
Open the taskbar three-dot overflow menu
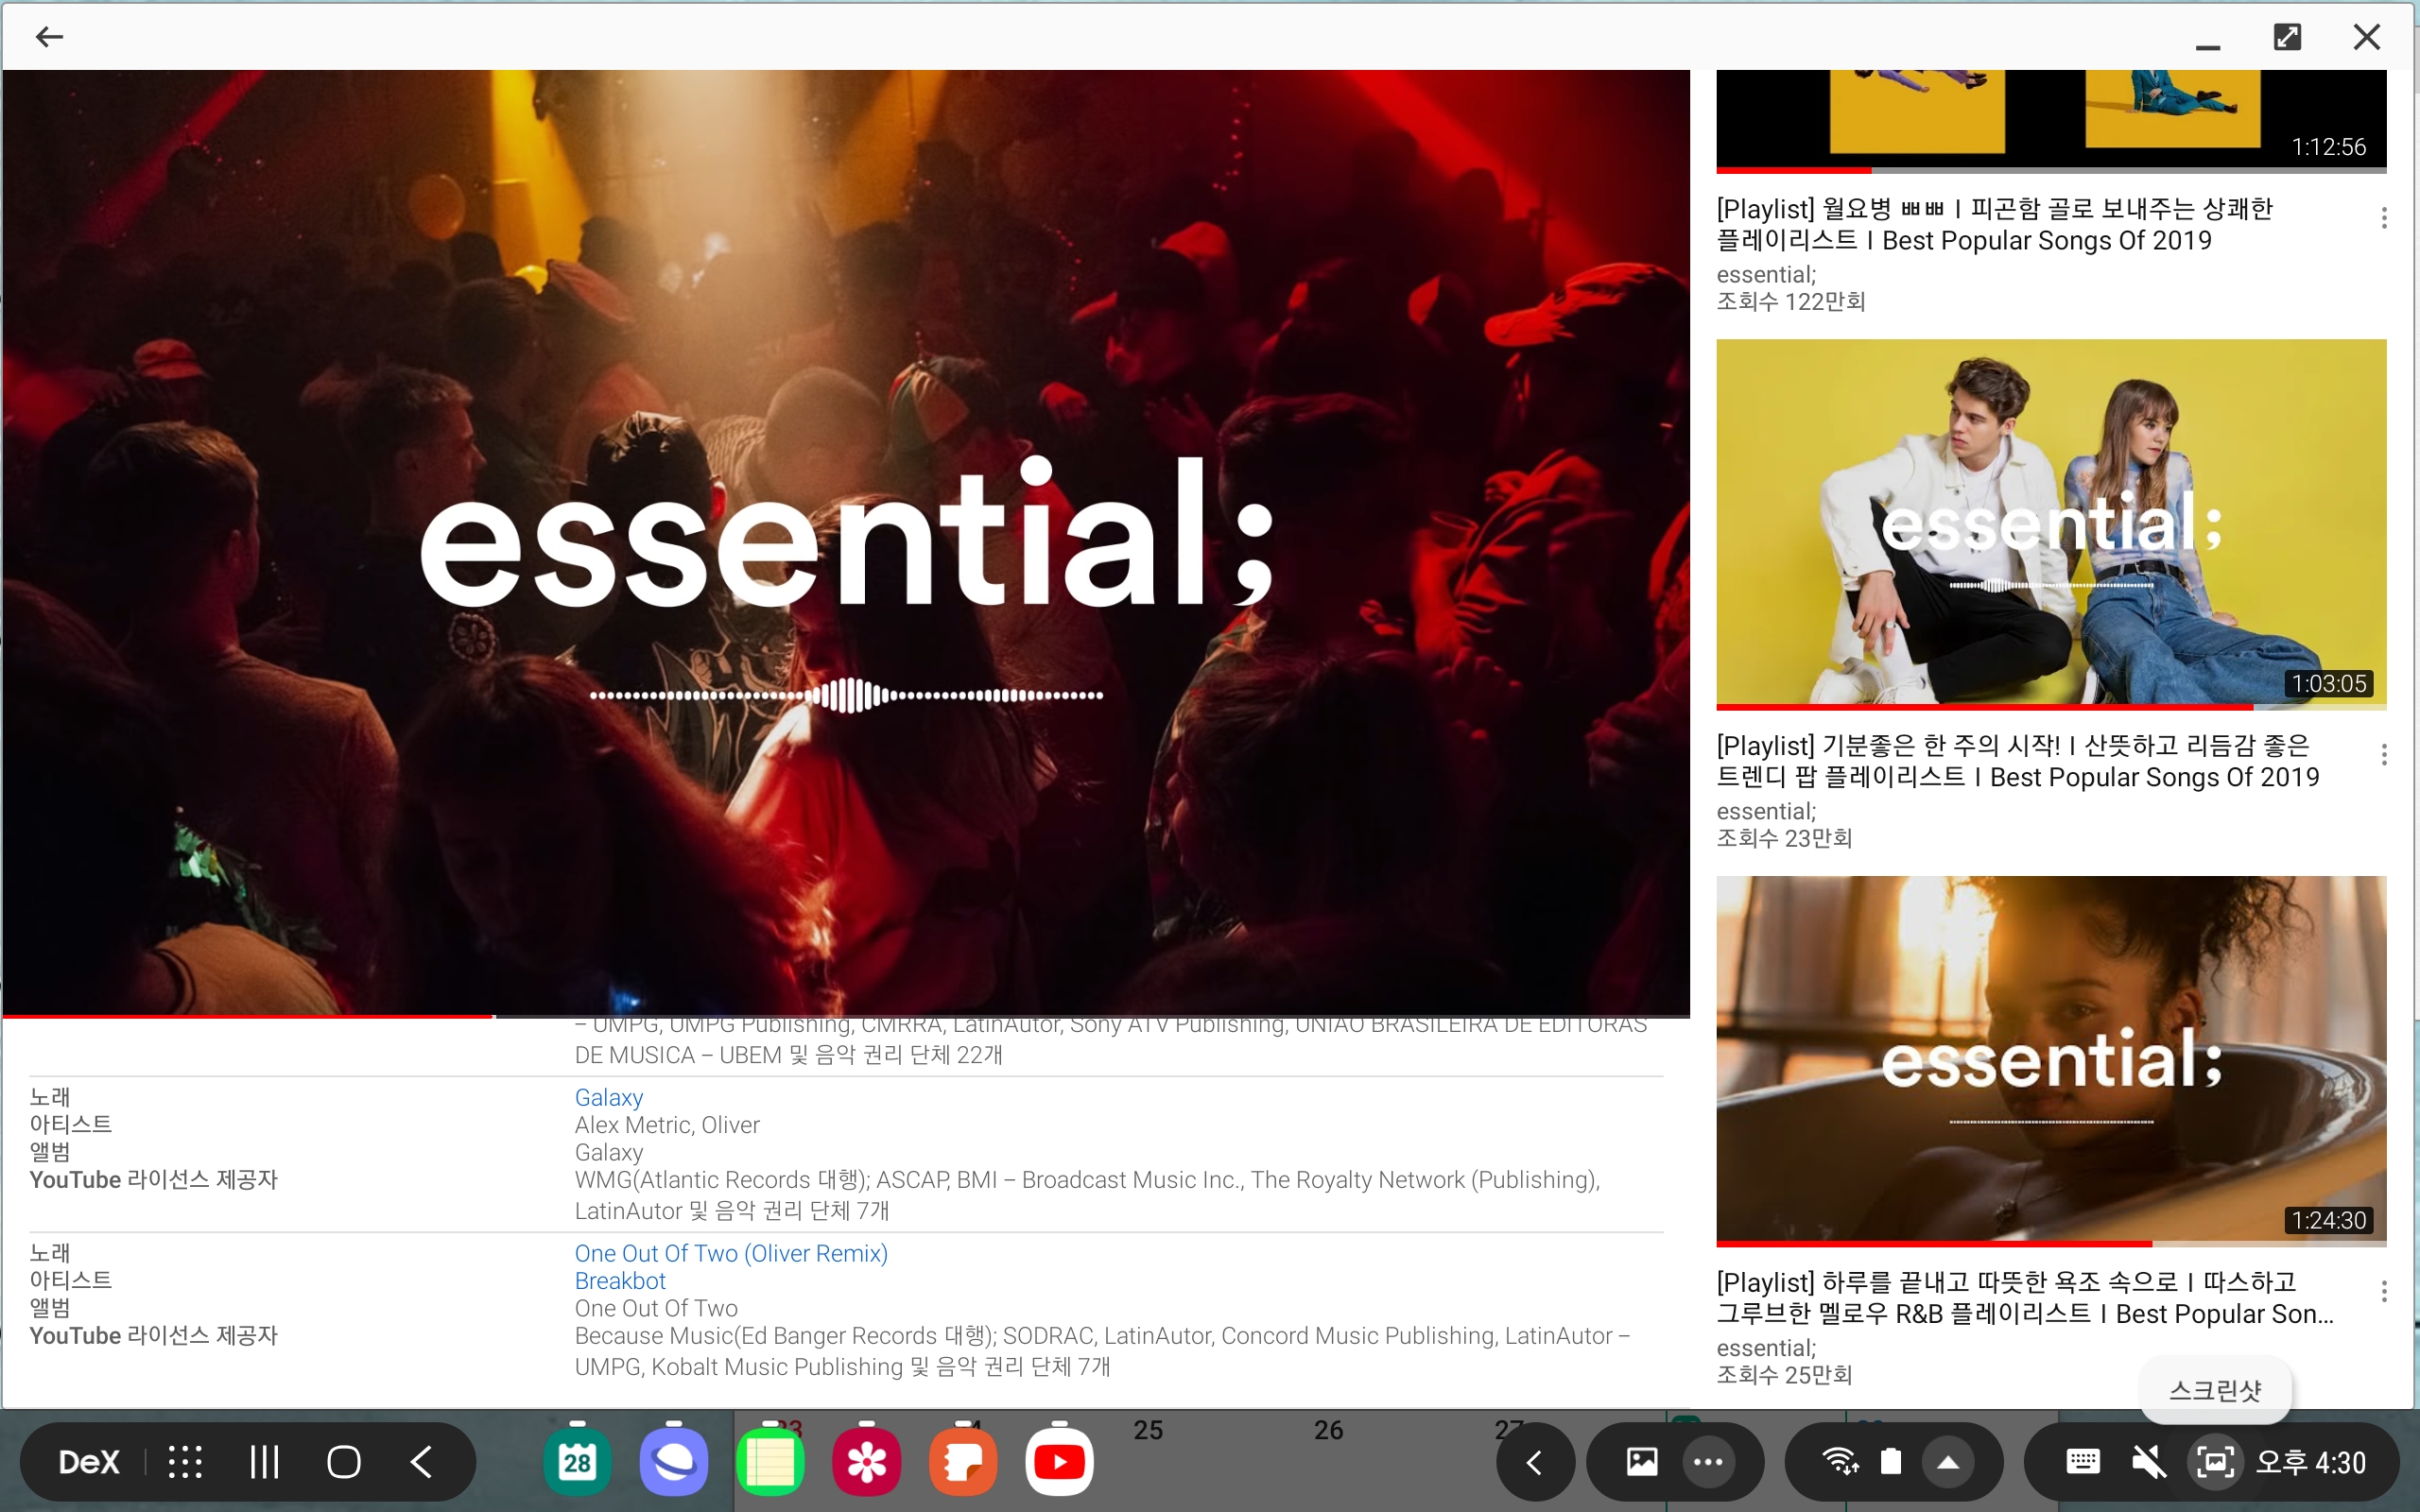1708,1462
